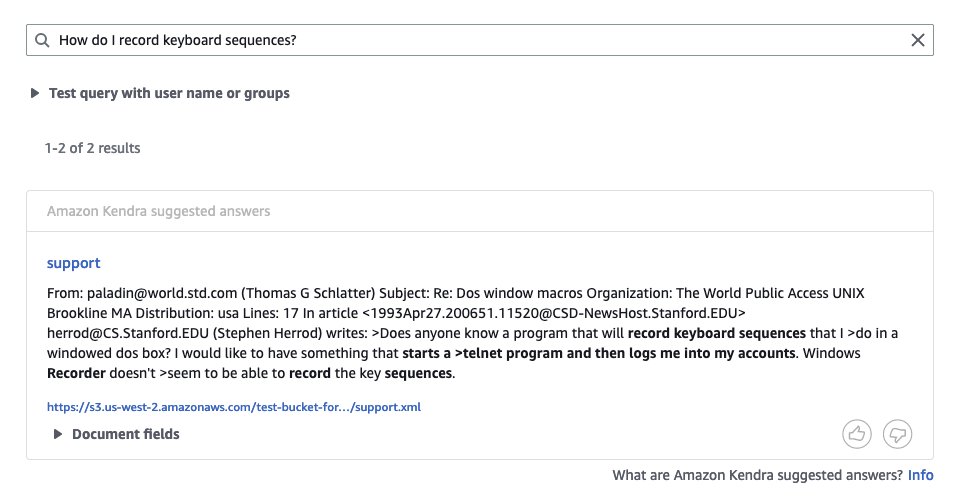Click the bold 'record keyboard sequences' highlight

[x=717, y=333]
